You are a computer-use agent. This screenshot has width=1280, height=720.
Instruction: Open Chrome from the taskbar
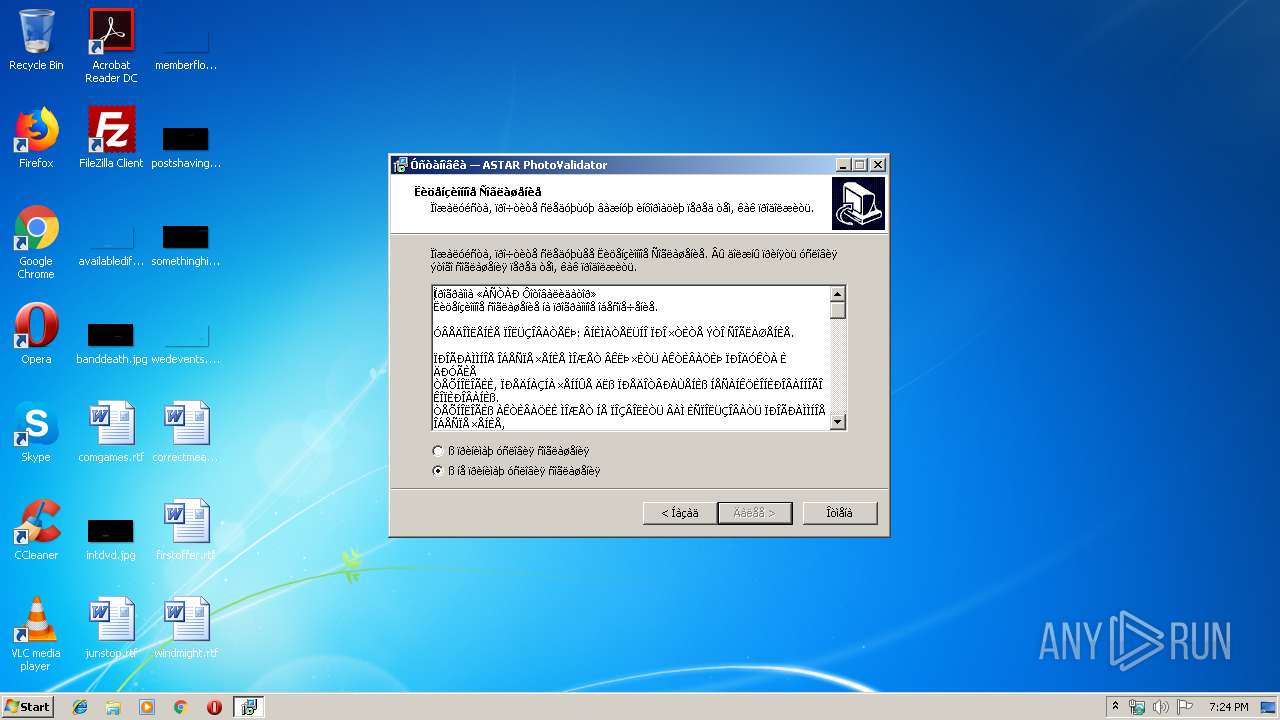click(181, 707)
